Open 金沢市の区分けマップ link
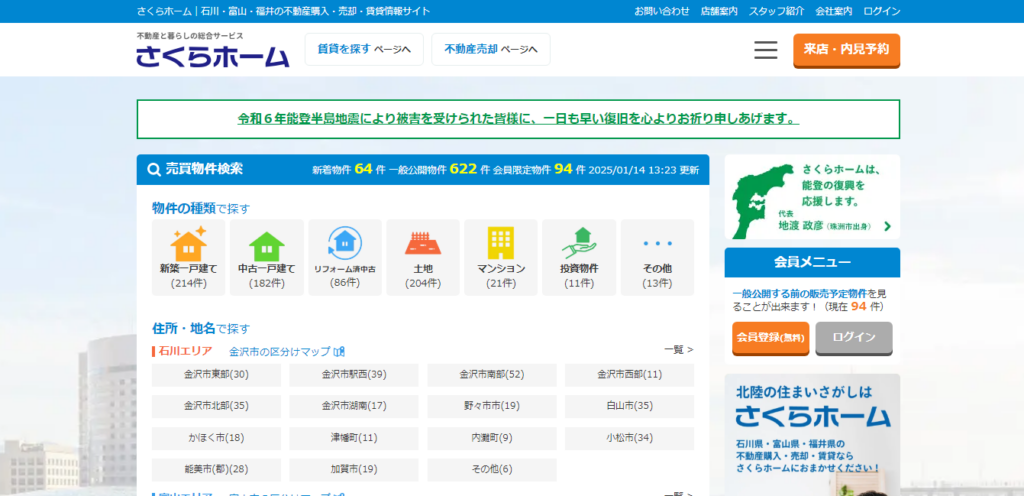 [286, 352]
